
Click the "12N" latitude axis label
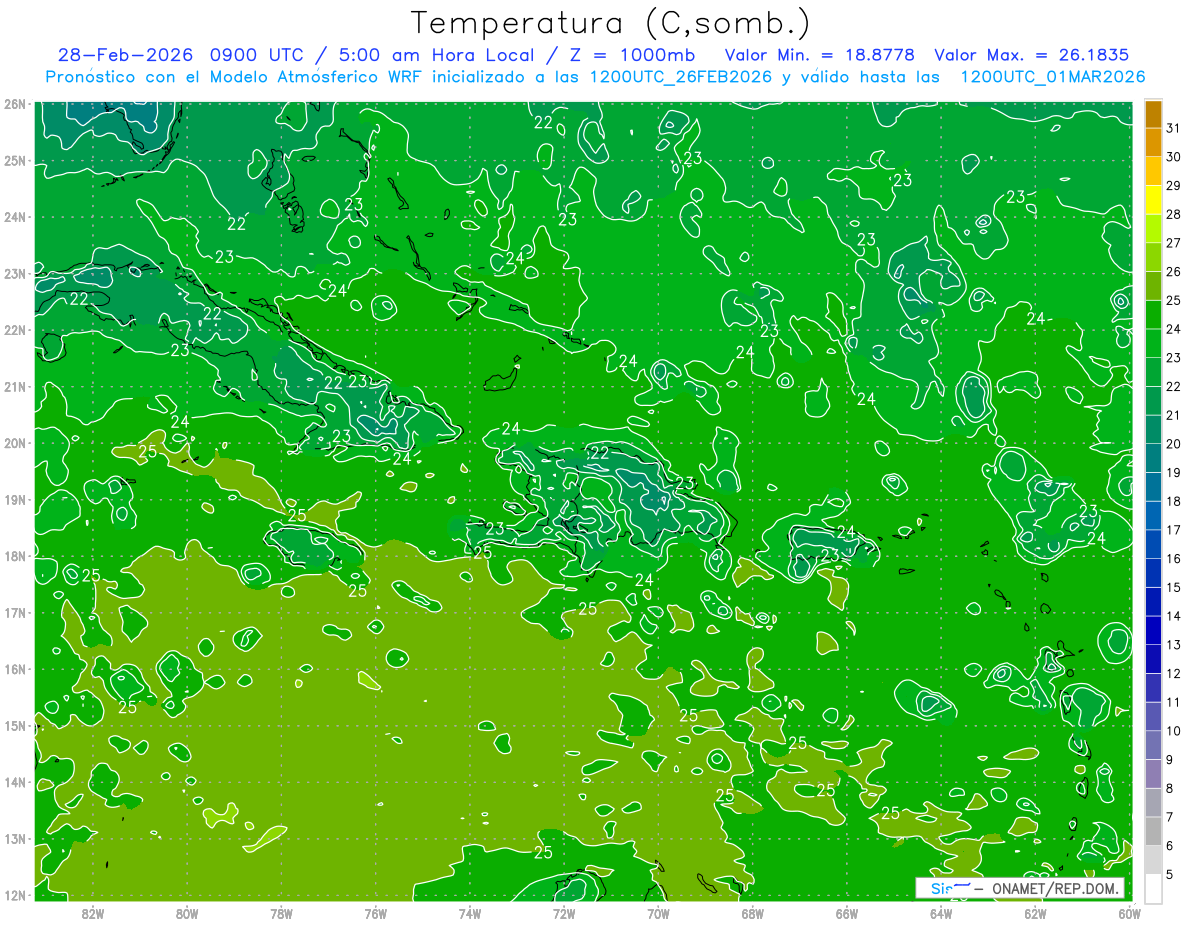15,895
